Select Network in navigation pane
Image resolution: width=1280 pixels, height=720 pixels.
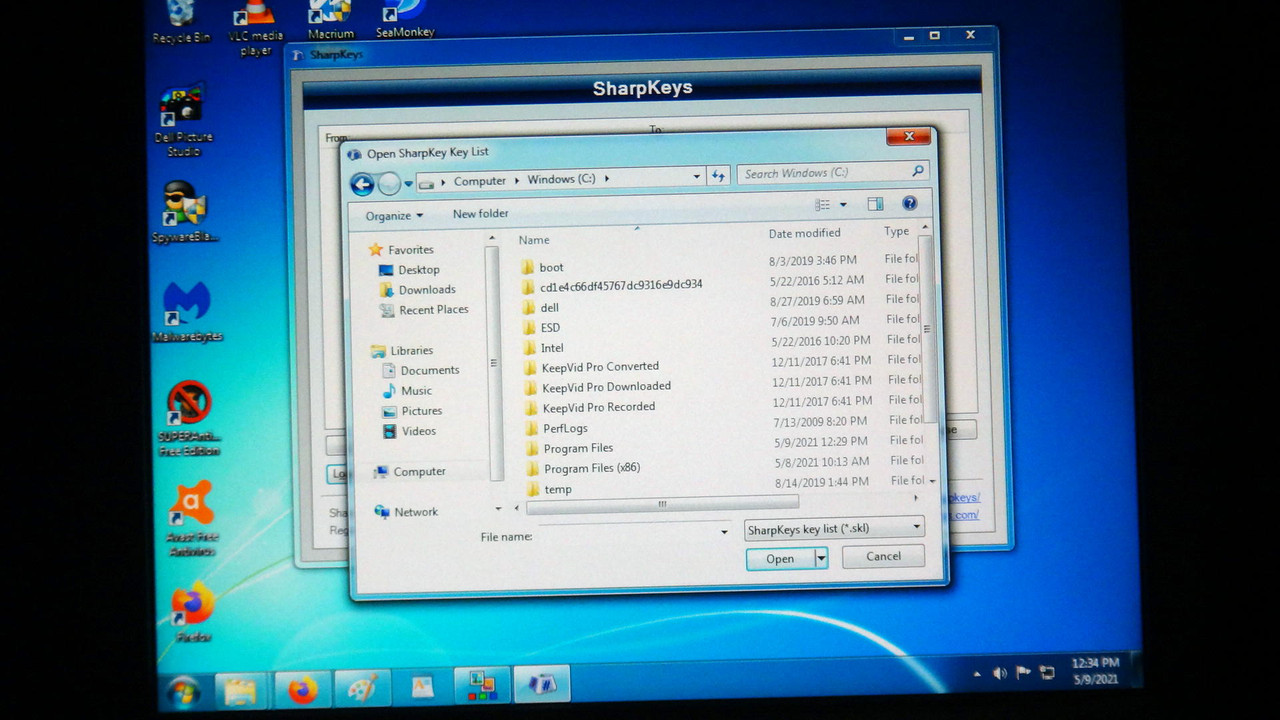coord(407,512)
